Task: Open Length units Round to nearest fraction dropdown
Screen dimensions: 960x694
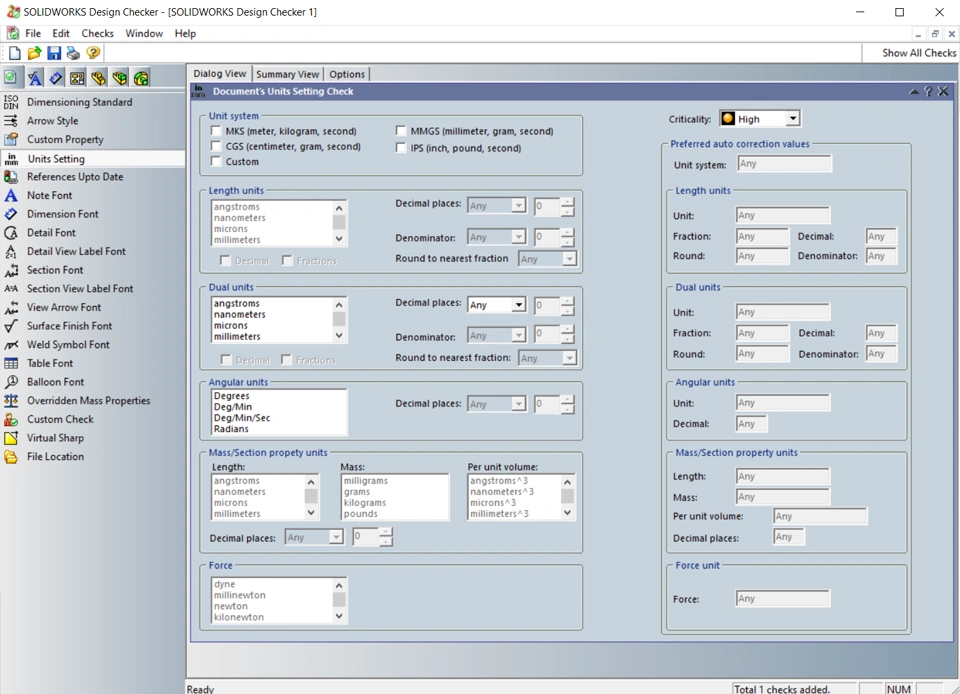Action: 569,259
